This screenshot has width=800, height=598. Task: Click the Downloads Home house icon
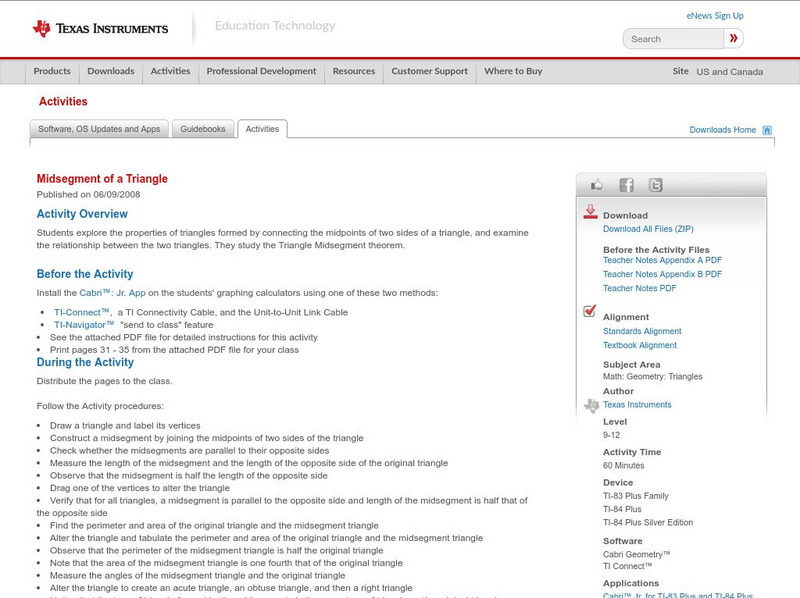click(x=767, y=130)
